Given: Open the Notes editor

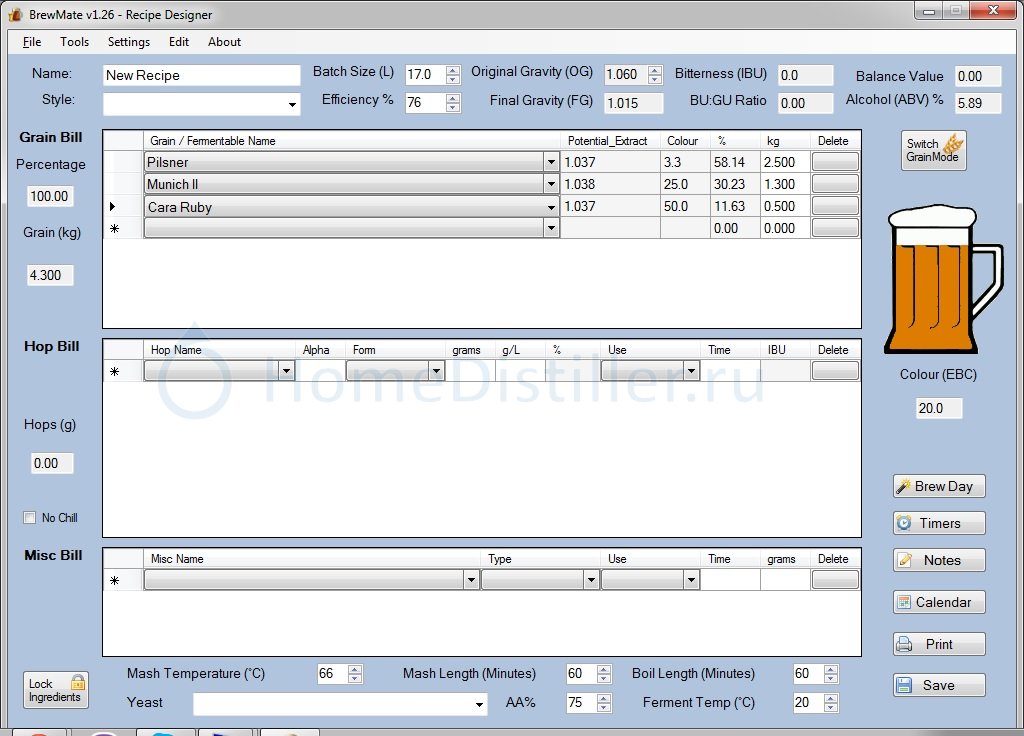Looking at the screenshot, I should coord(939,560).
